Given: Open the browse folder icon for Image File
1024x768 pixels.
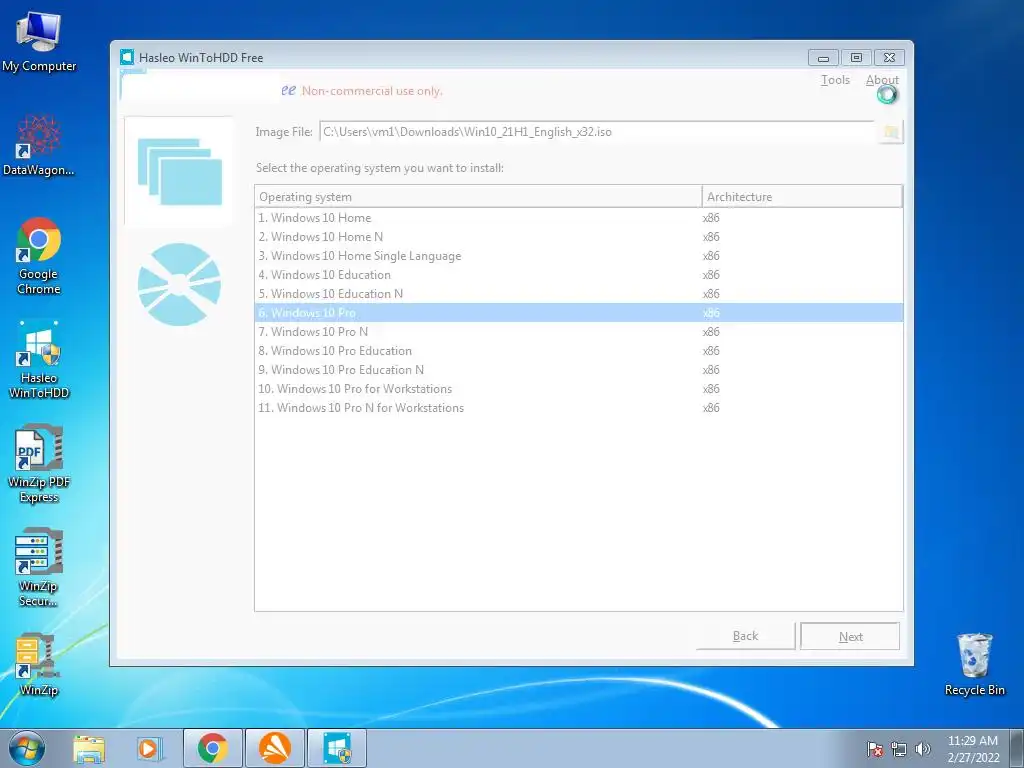Looking at the screenshot, I should 890,132.
